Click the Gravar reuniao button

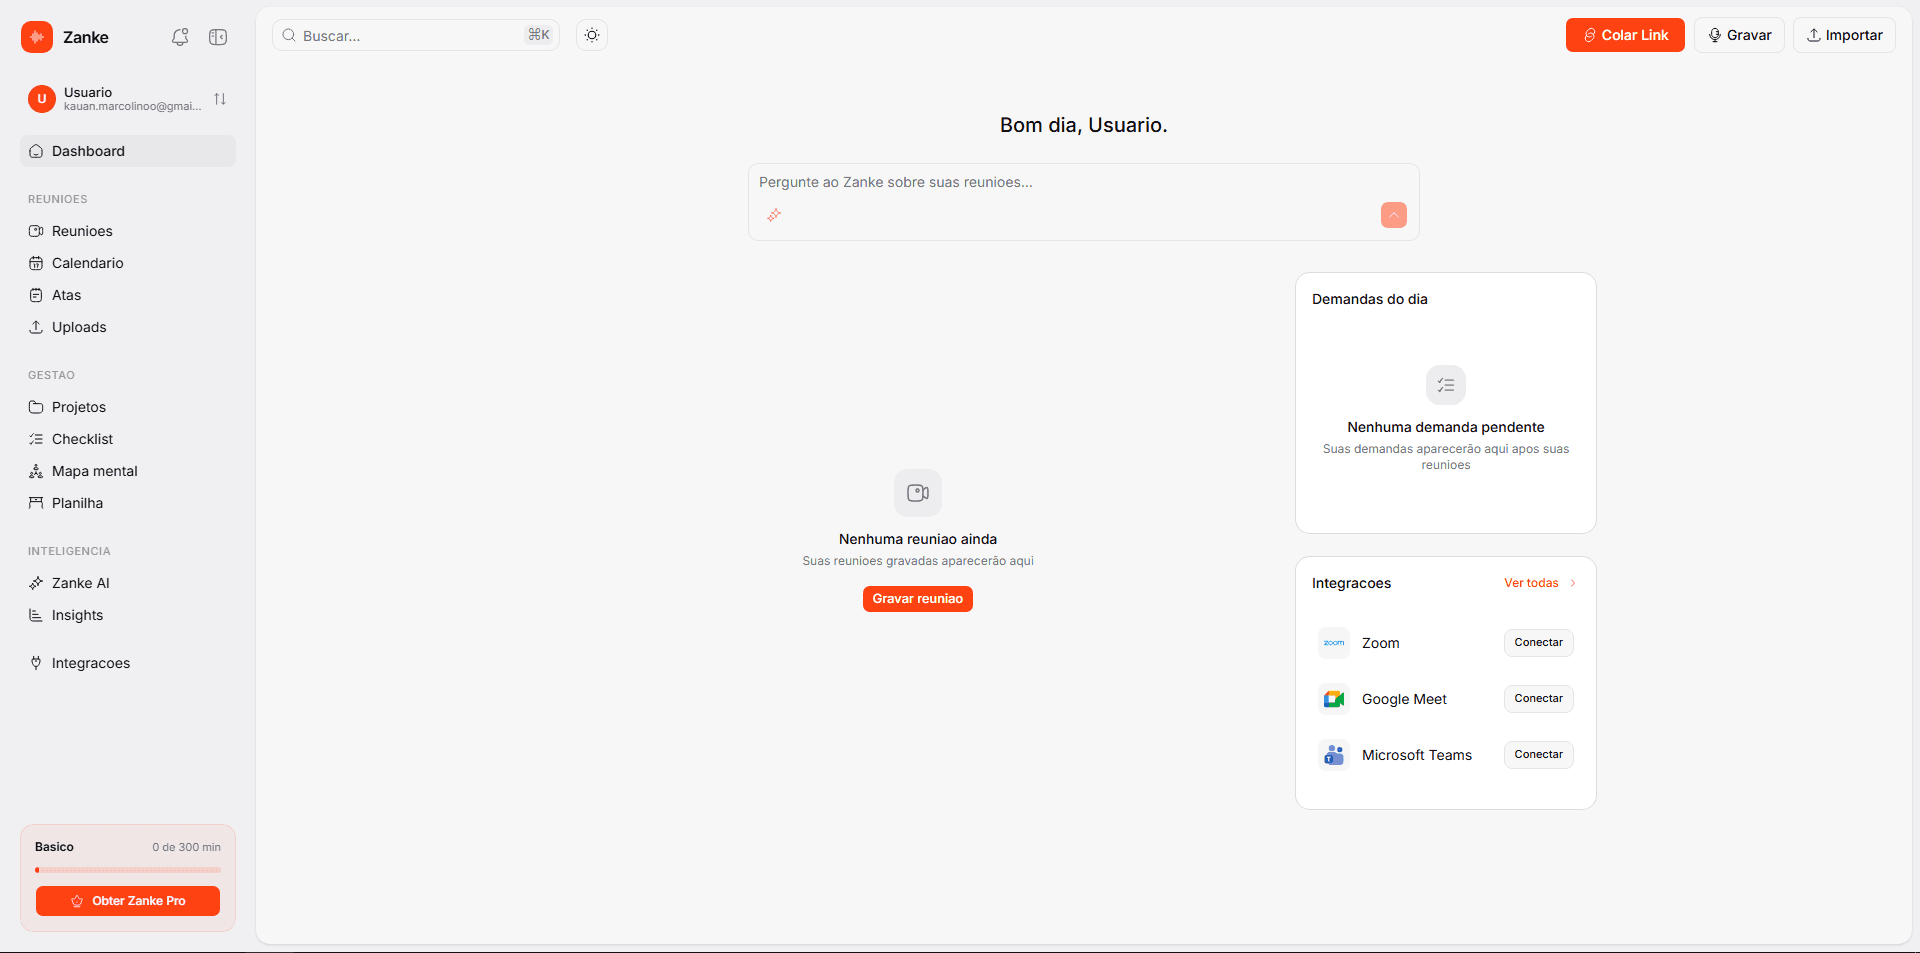(917, 598)
